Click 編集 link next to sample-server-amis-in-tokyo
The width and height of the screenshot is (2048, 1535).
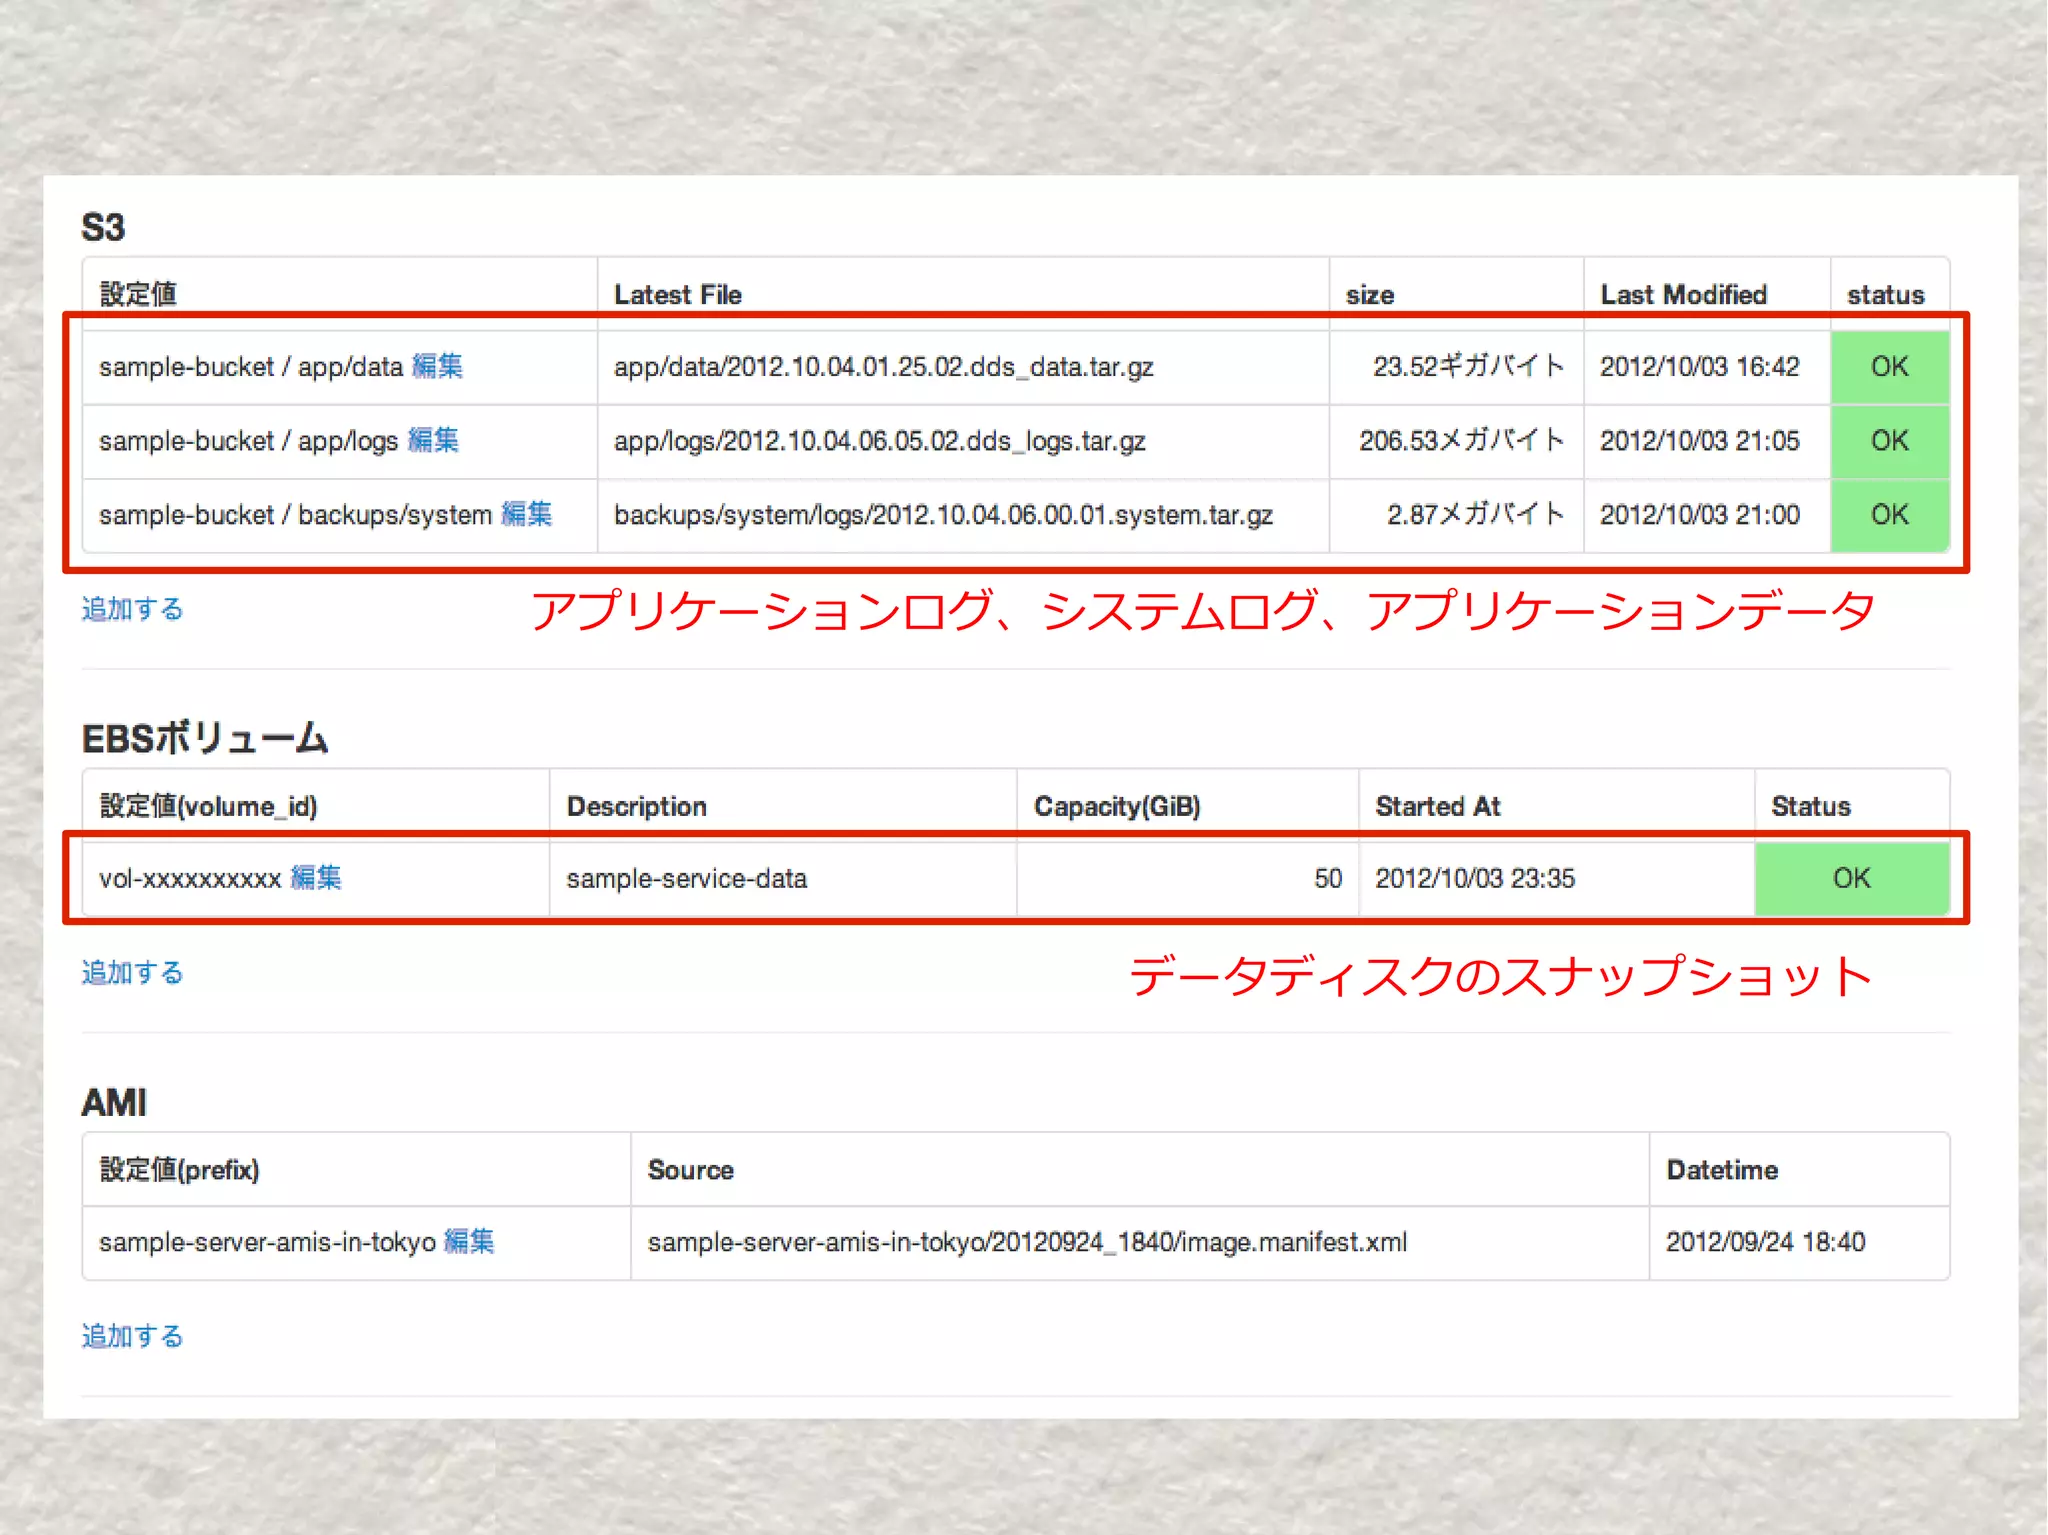pyautogui.click(x=468, y=1242)
